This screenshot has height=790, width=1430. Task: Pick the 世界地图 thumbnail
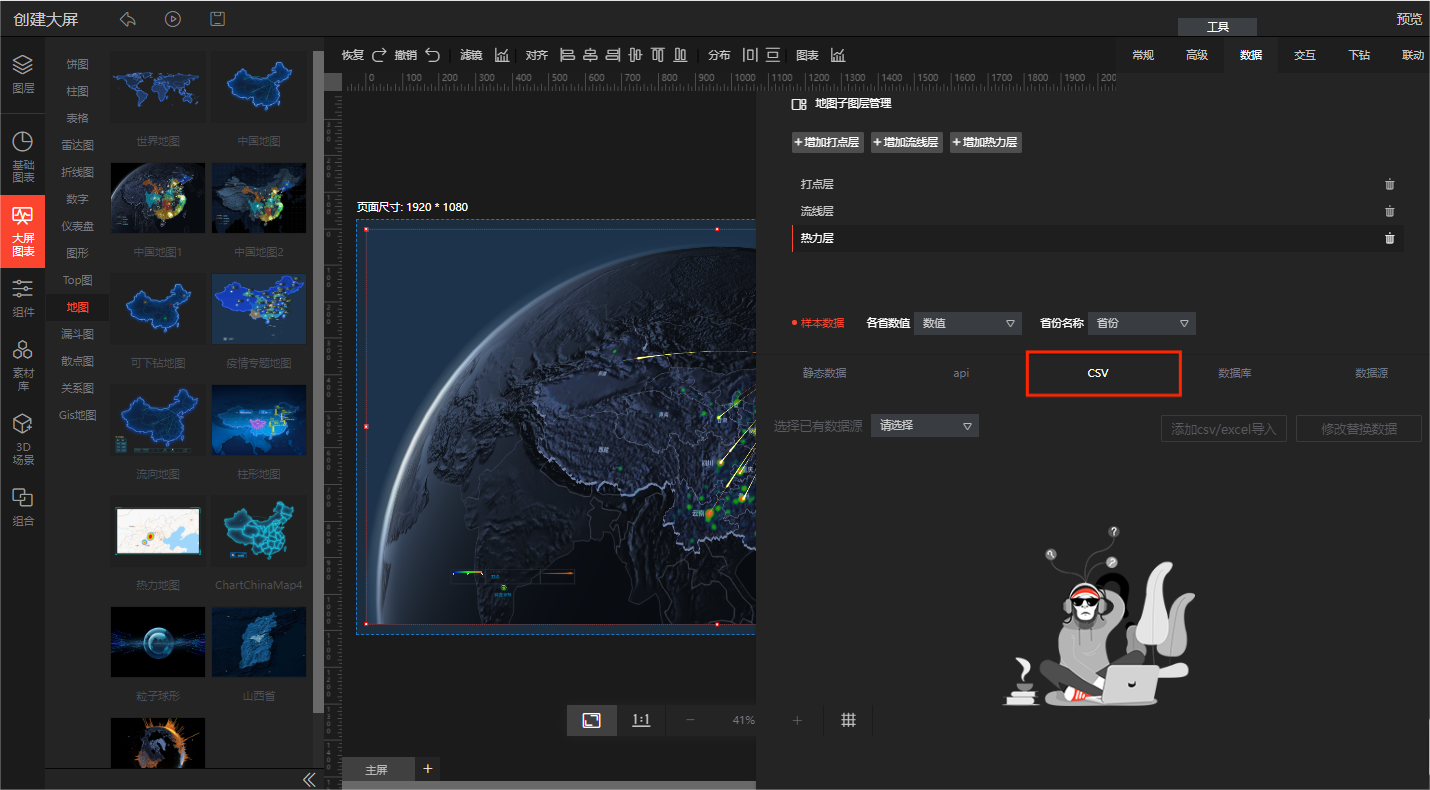(x=158, y=87)
